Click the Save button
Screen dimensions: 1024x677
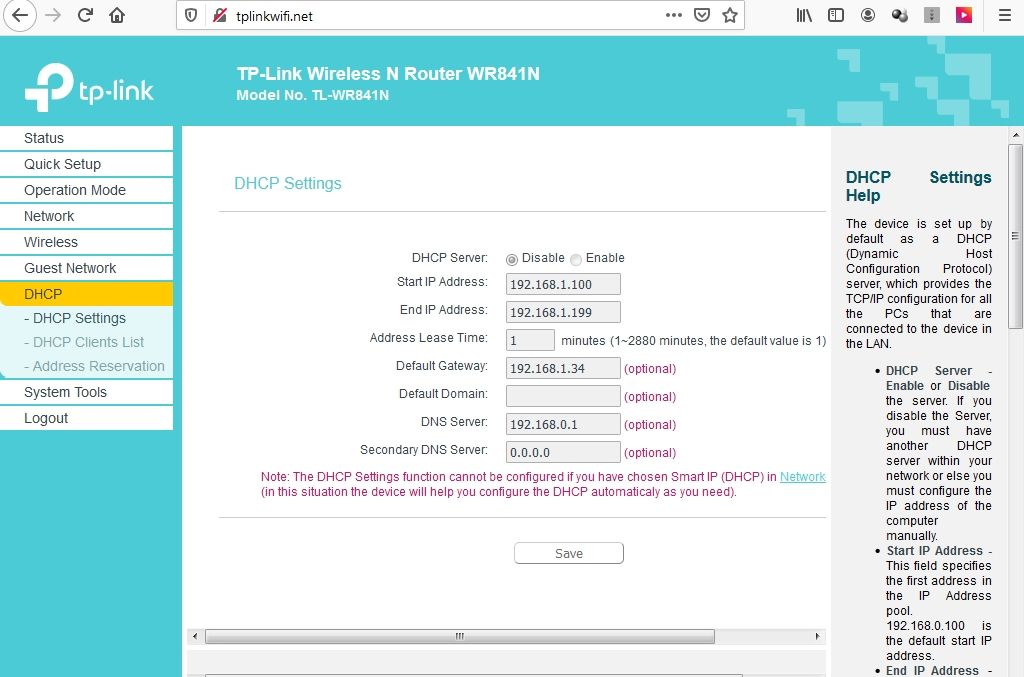pyautogui.click(x=569, y=553)
